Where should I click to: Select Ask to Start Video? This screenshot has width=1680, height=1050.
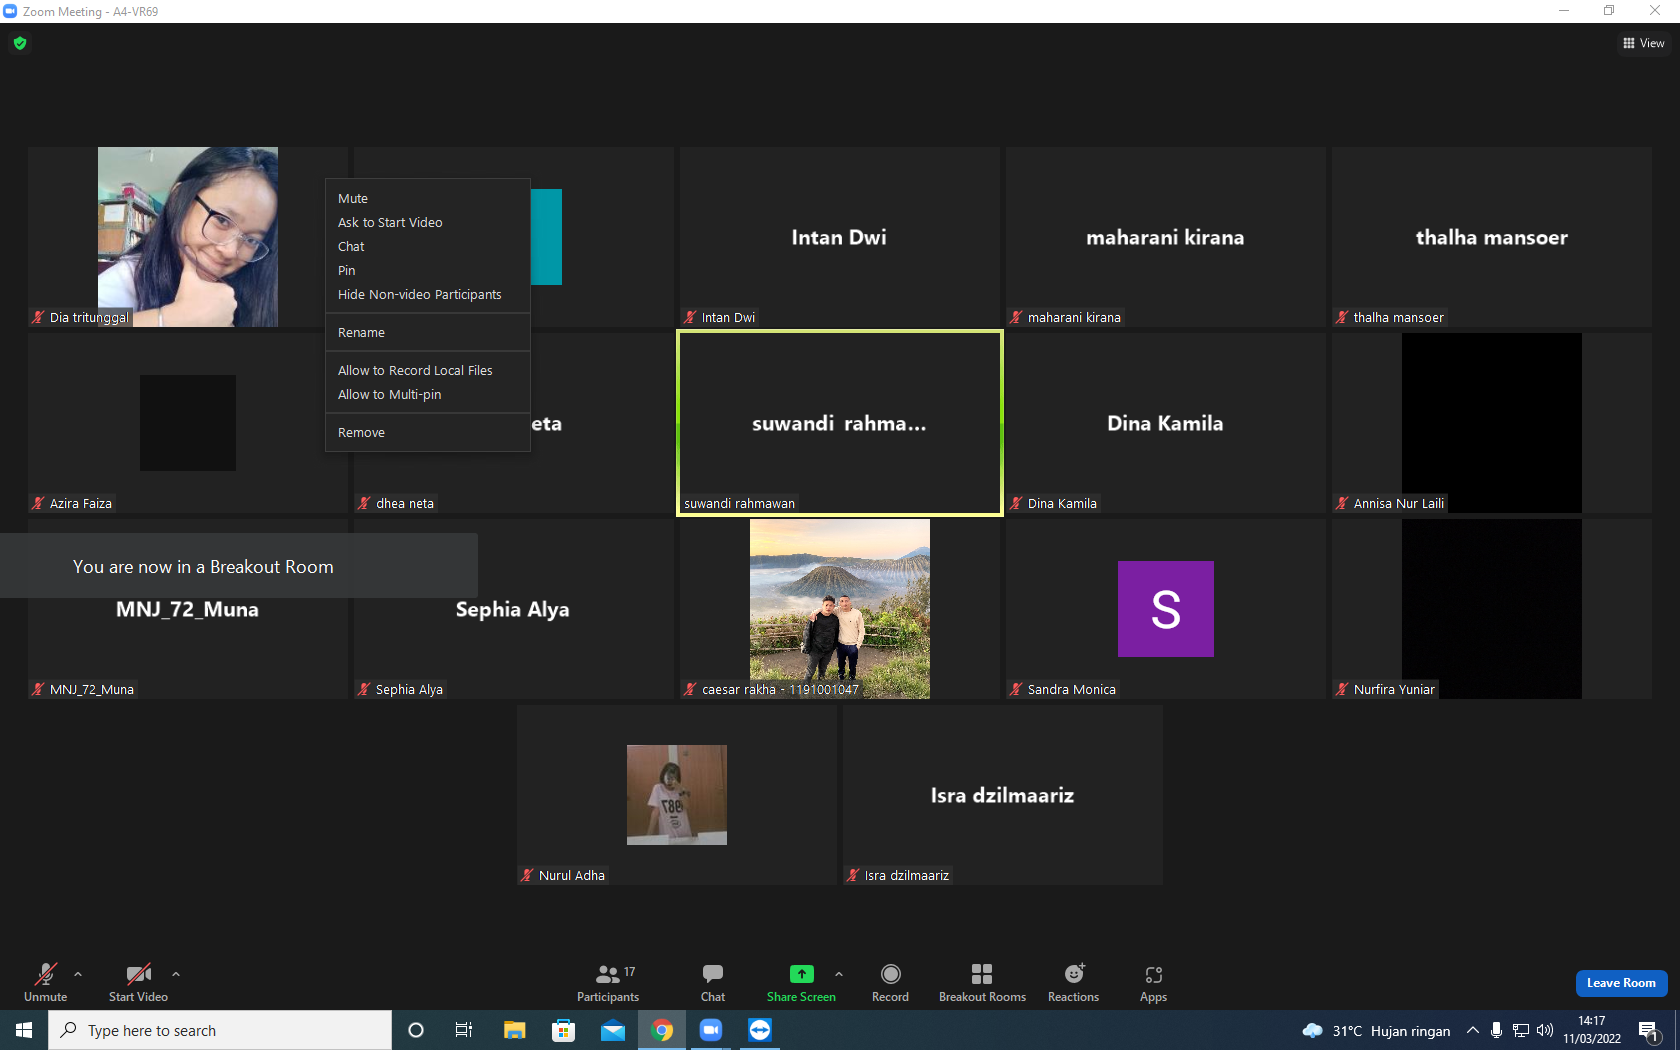(390, 223)
